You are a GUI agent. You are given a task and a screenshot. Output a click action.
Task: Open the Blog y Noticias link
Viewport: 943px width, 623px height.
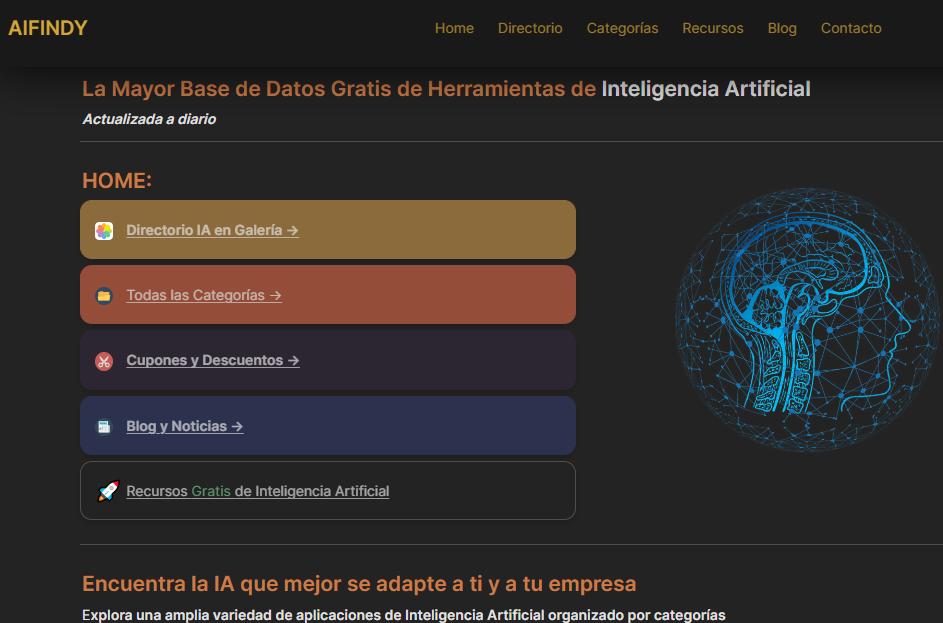(x=185, y=426)
